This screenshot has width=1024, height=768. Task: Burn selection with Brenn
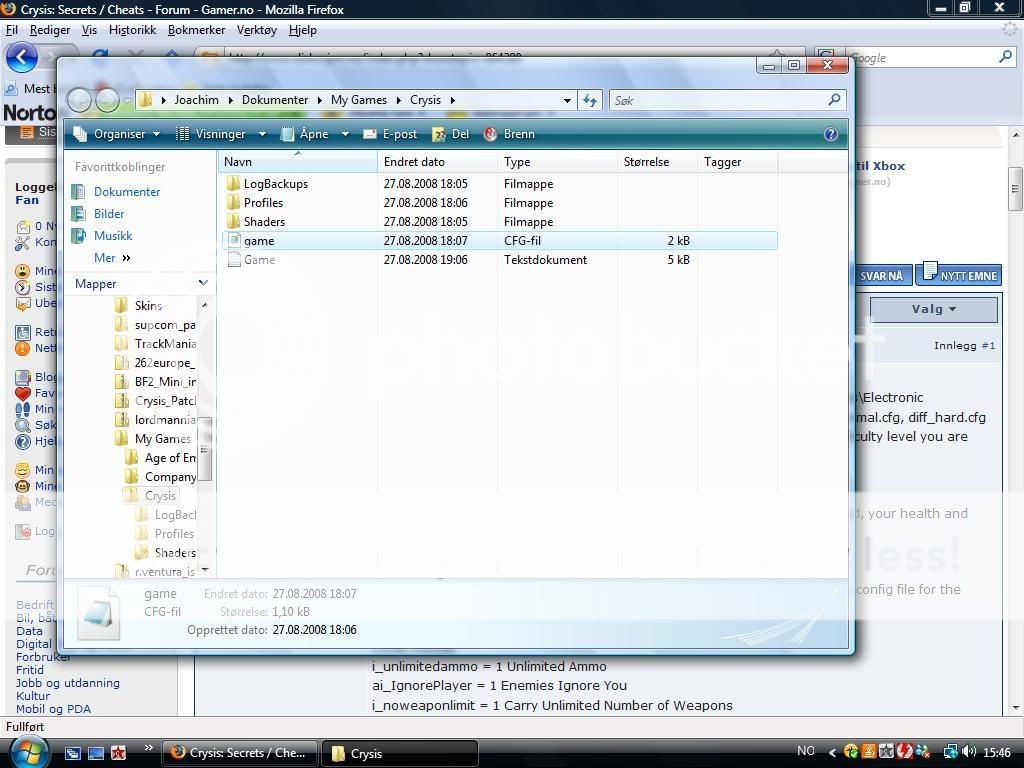coord(509,134)
